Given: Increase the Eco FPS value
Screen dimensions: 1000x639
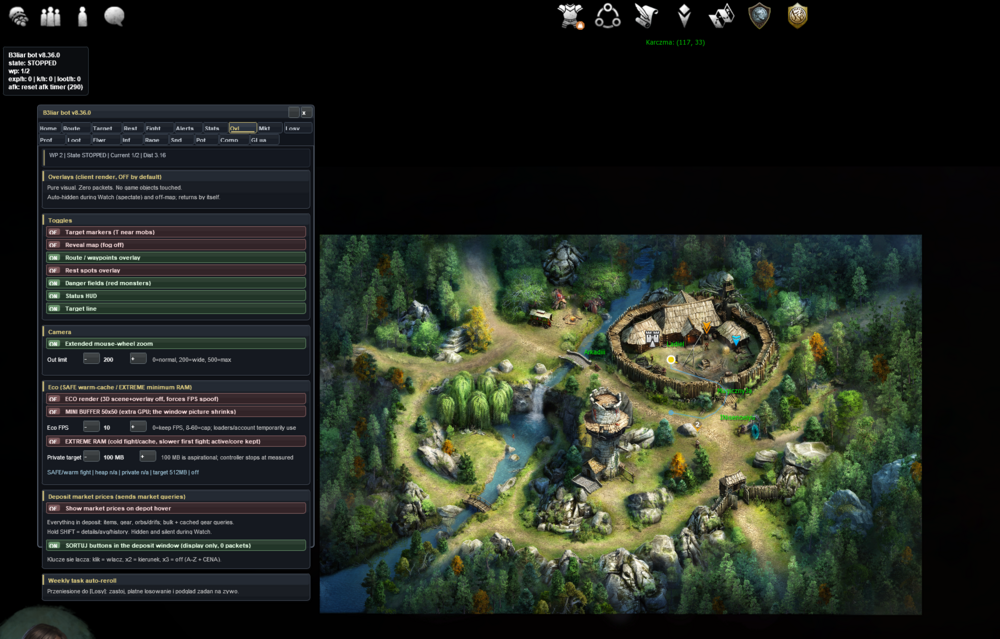Looking at the screenshot, I should click(x=138, y=427).
